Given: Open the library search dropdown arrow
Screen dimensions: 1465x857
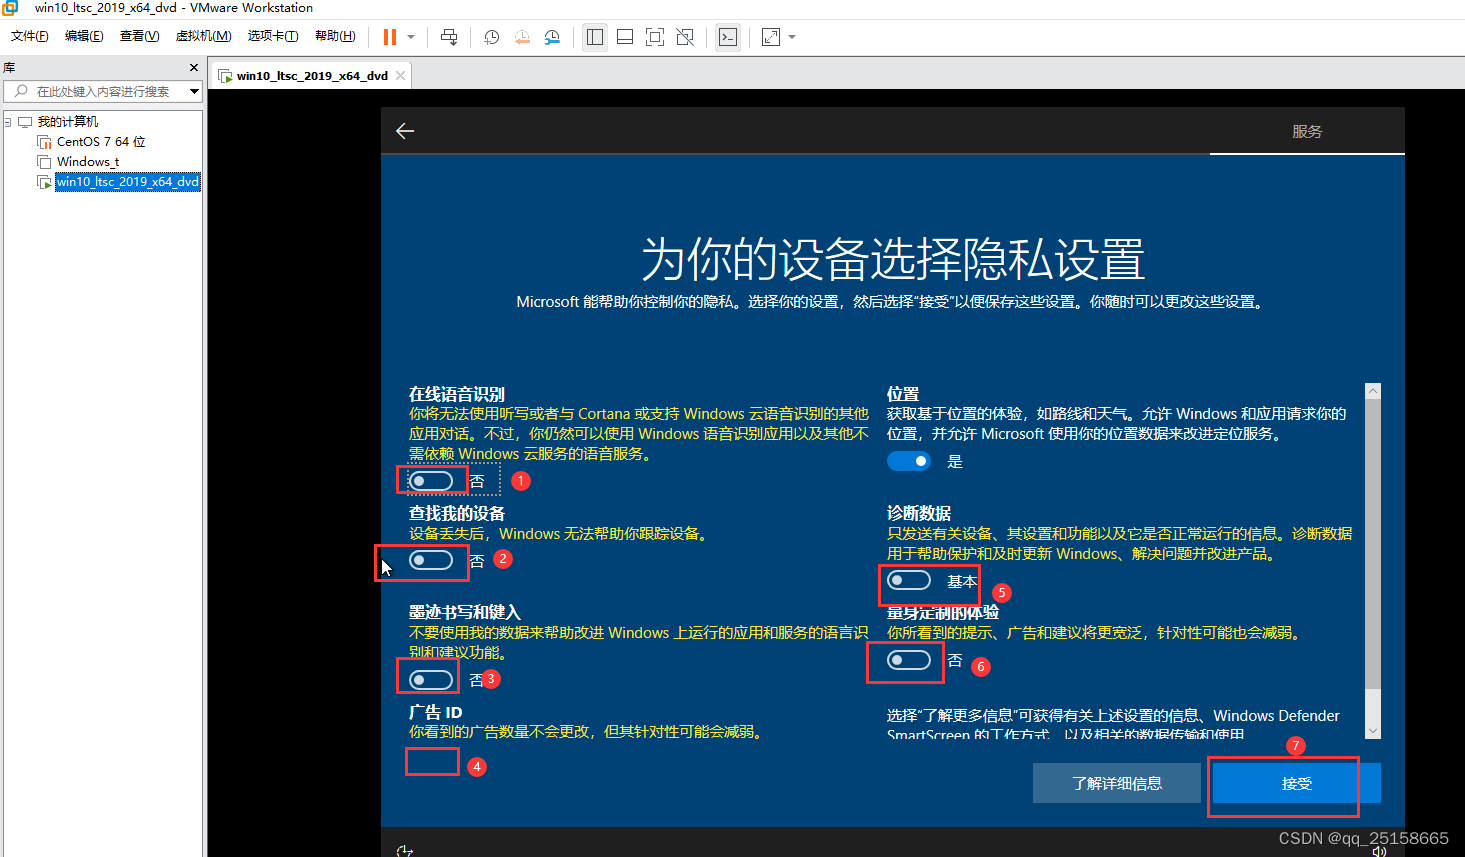Looking at the screenshot, I should coord(194,91).
